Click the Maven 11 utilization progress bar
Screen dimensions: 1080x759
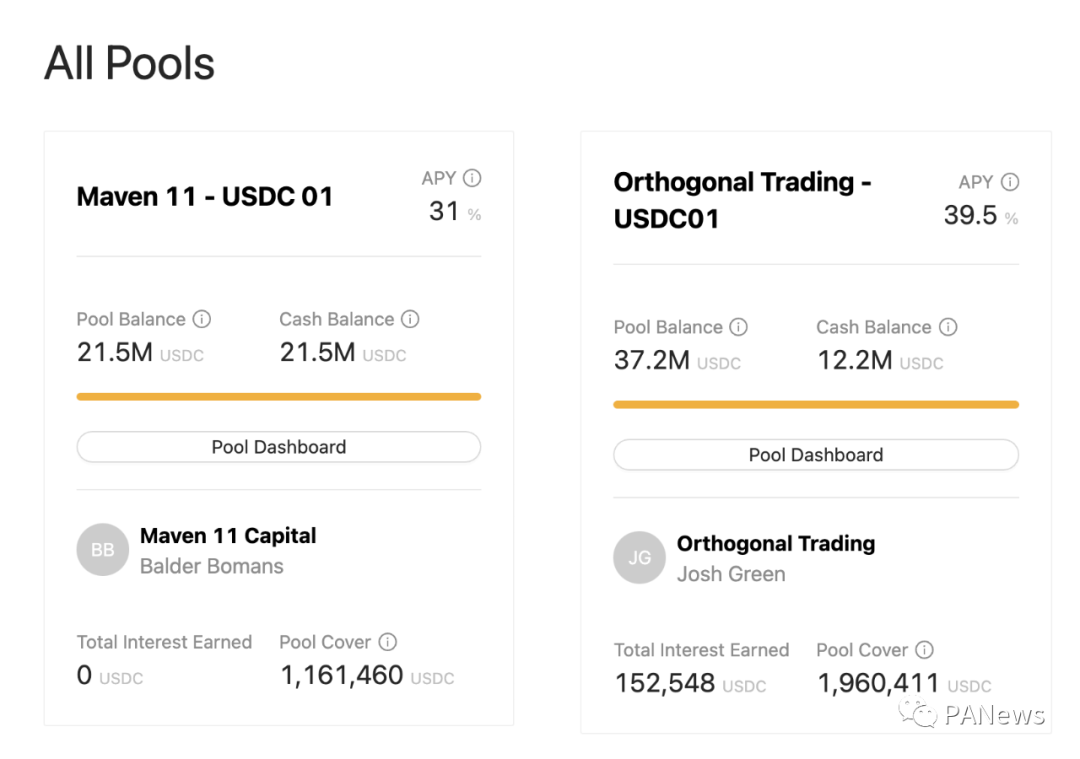278,397
